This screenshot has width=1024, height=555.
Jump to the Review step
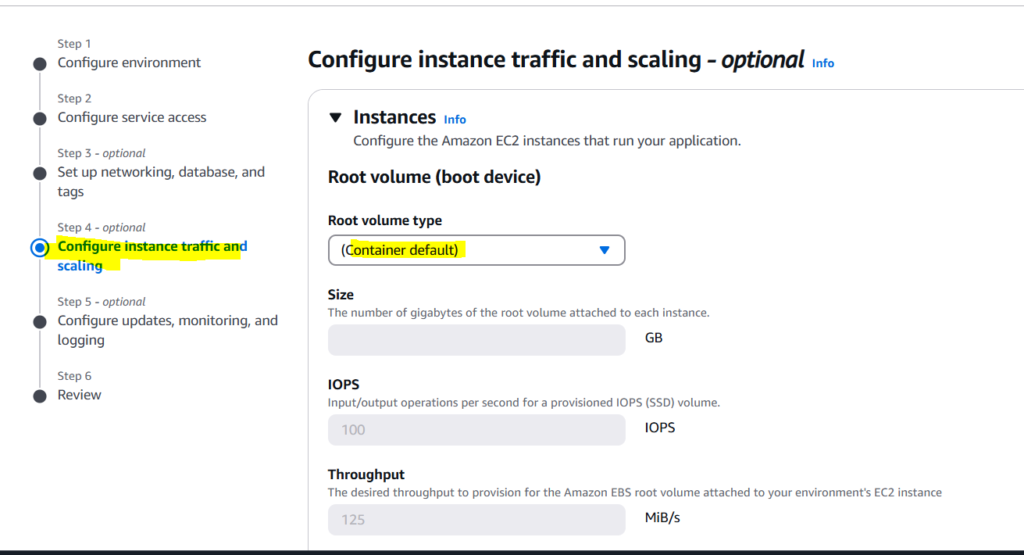[79, 395]
